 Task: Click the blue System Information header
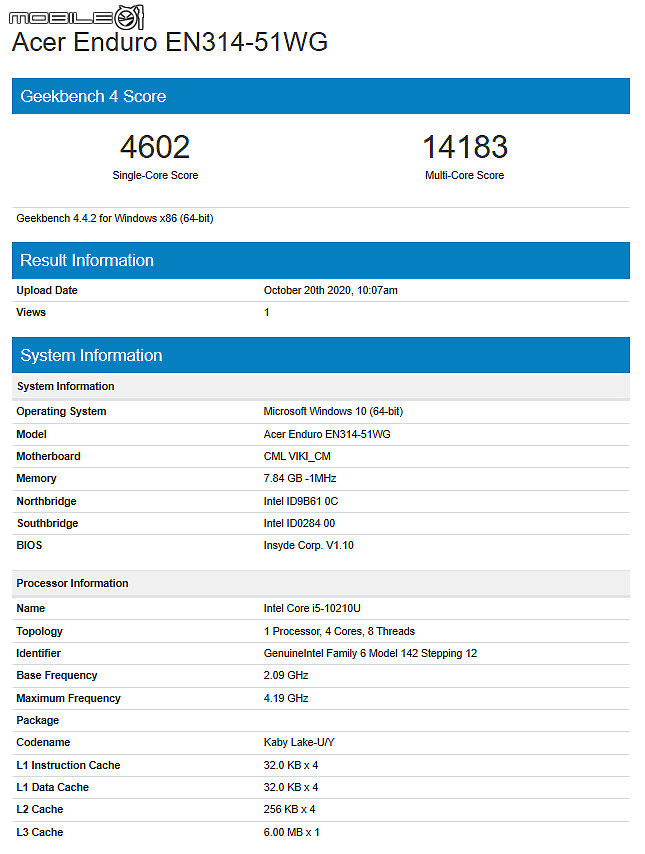(x=321, y=355)
